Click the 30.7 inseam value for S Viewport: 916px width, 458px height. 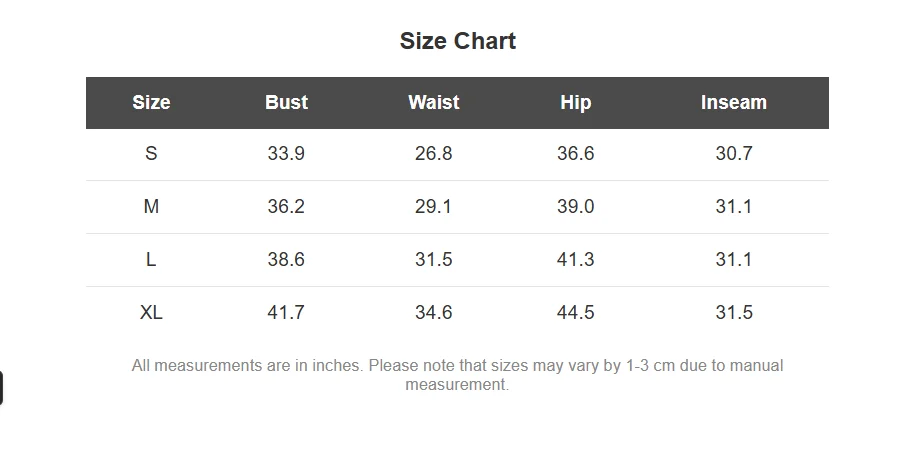coord(733,154)
